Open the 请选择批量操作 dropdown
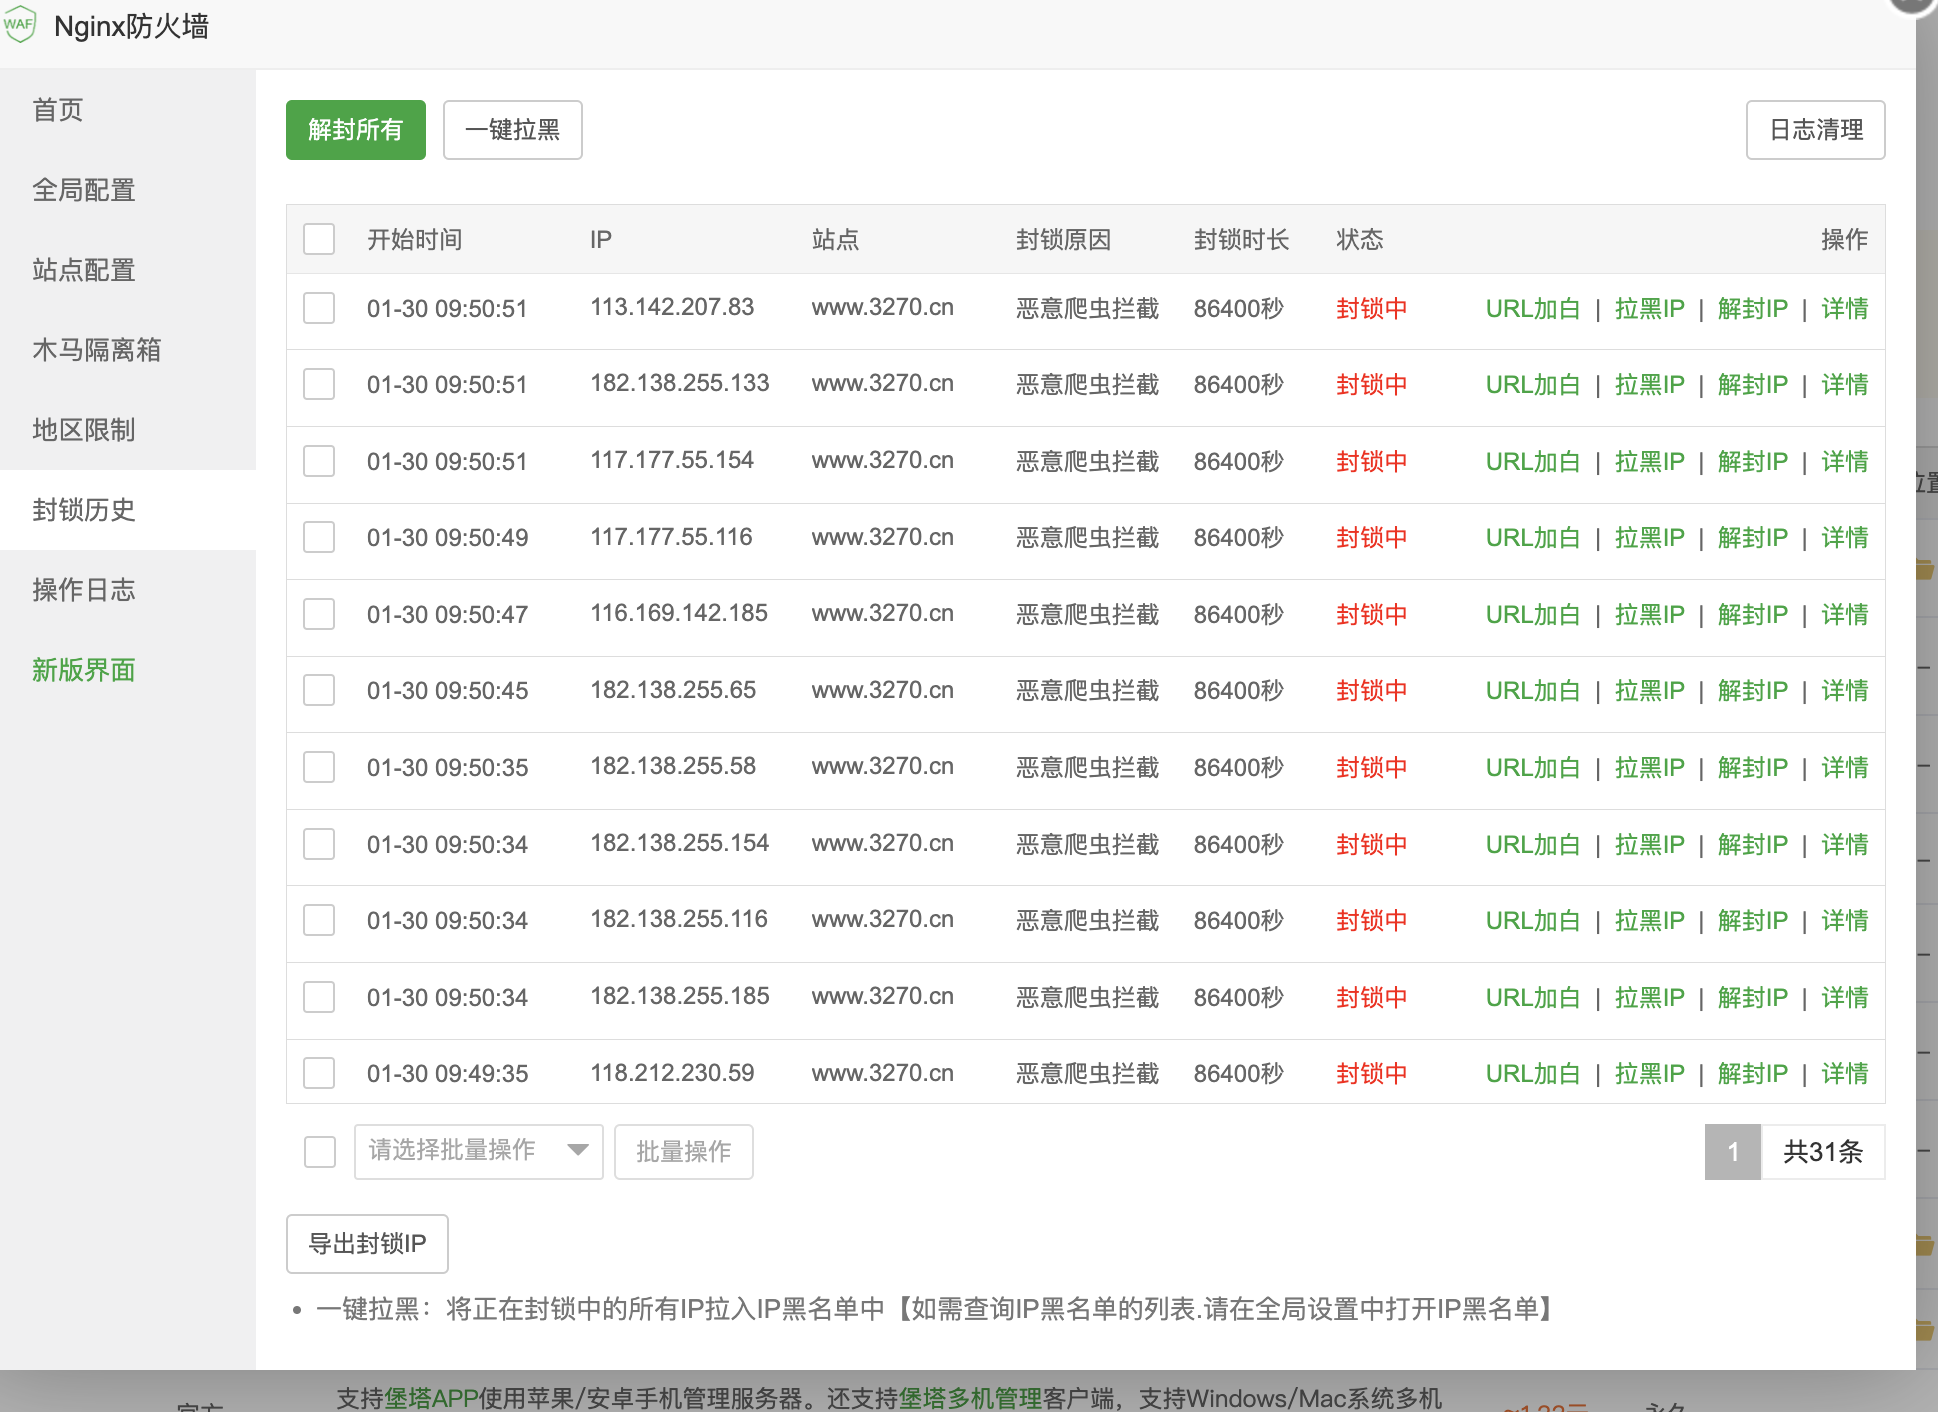Viewport: 1938px width, 1412px height. pyautogui.click(x=478, y=1151)
